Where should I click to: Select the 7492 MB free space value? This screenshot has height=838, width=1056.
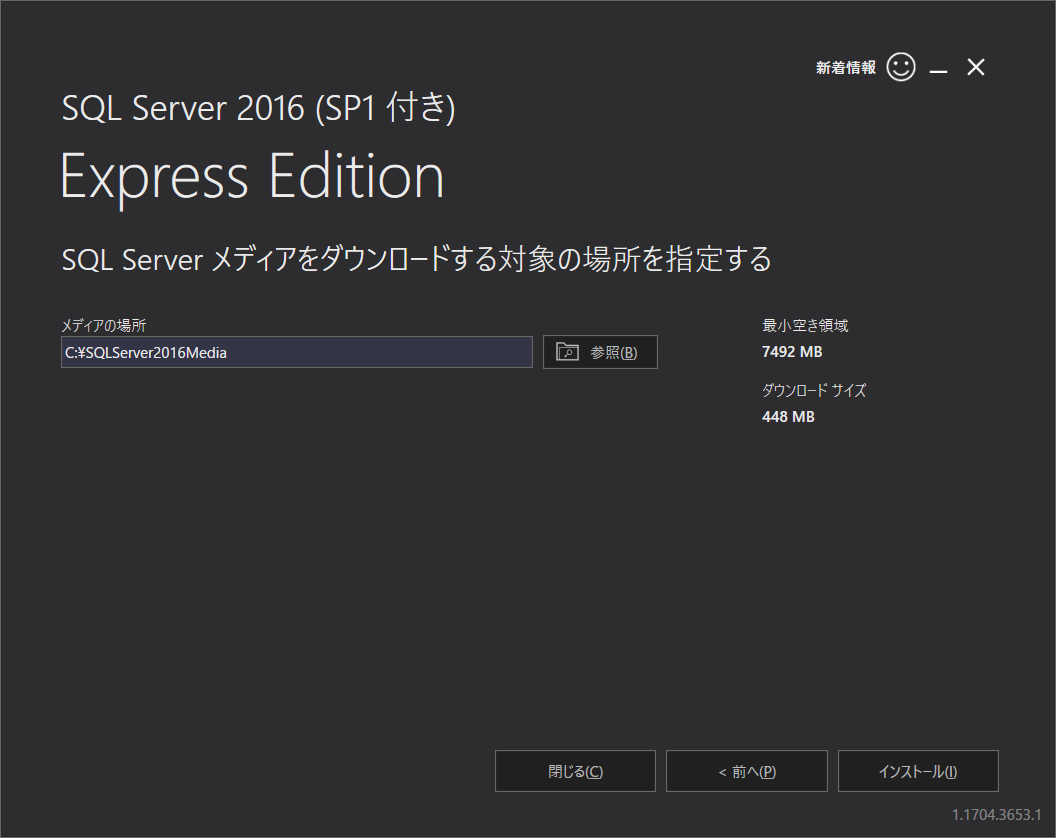[x=792, y=352]
